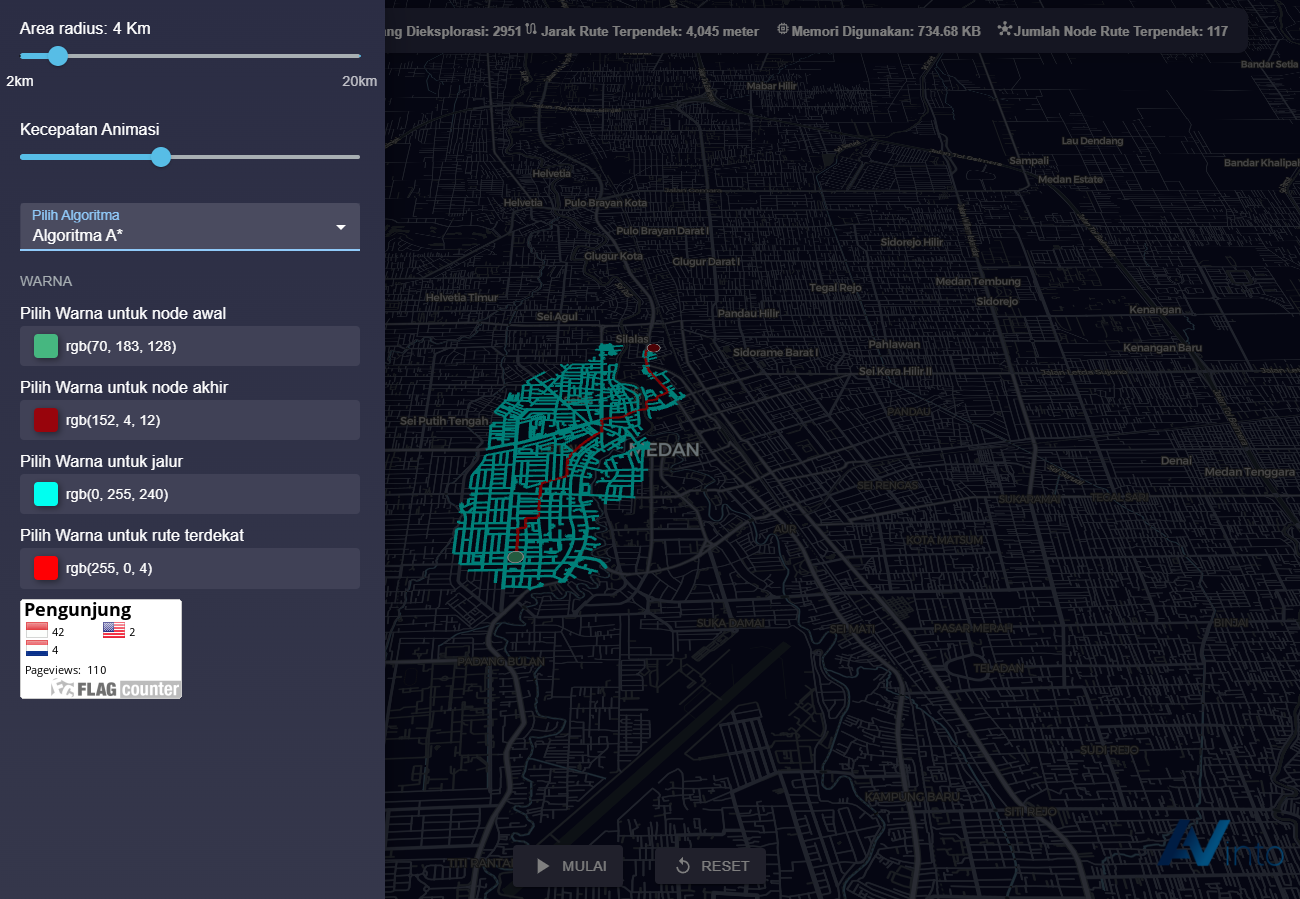1300x899 pixels.
Task: Click the 'Sidorame Barat I' map label
Action: click(776, 352)
